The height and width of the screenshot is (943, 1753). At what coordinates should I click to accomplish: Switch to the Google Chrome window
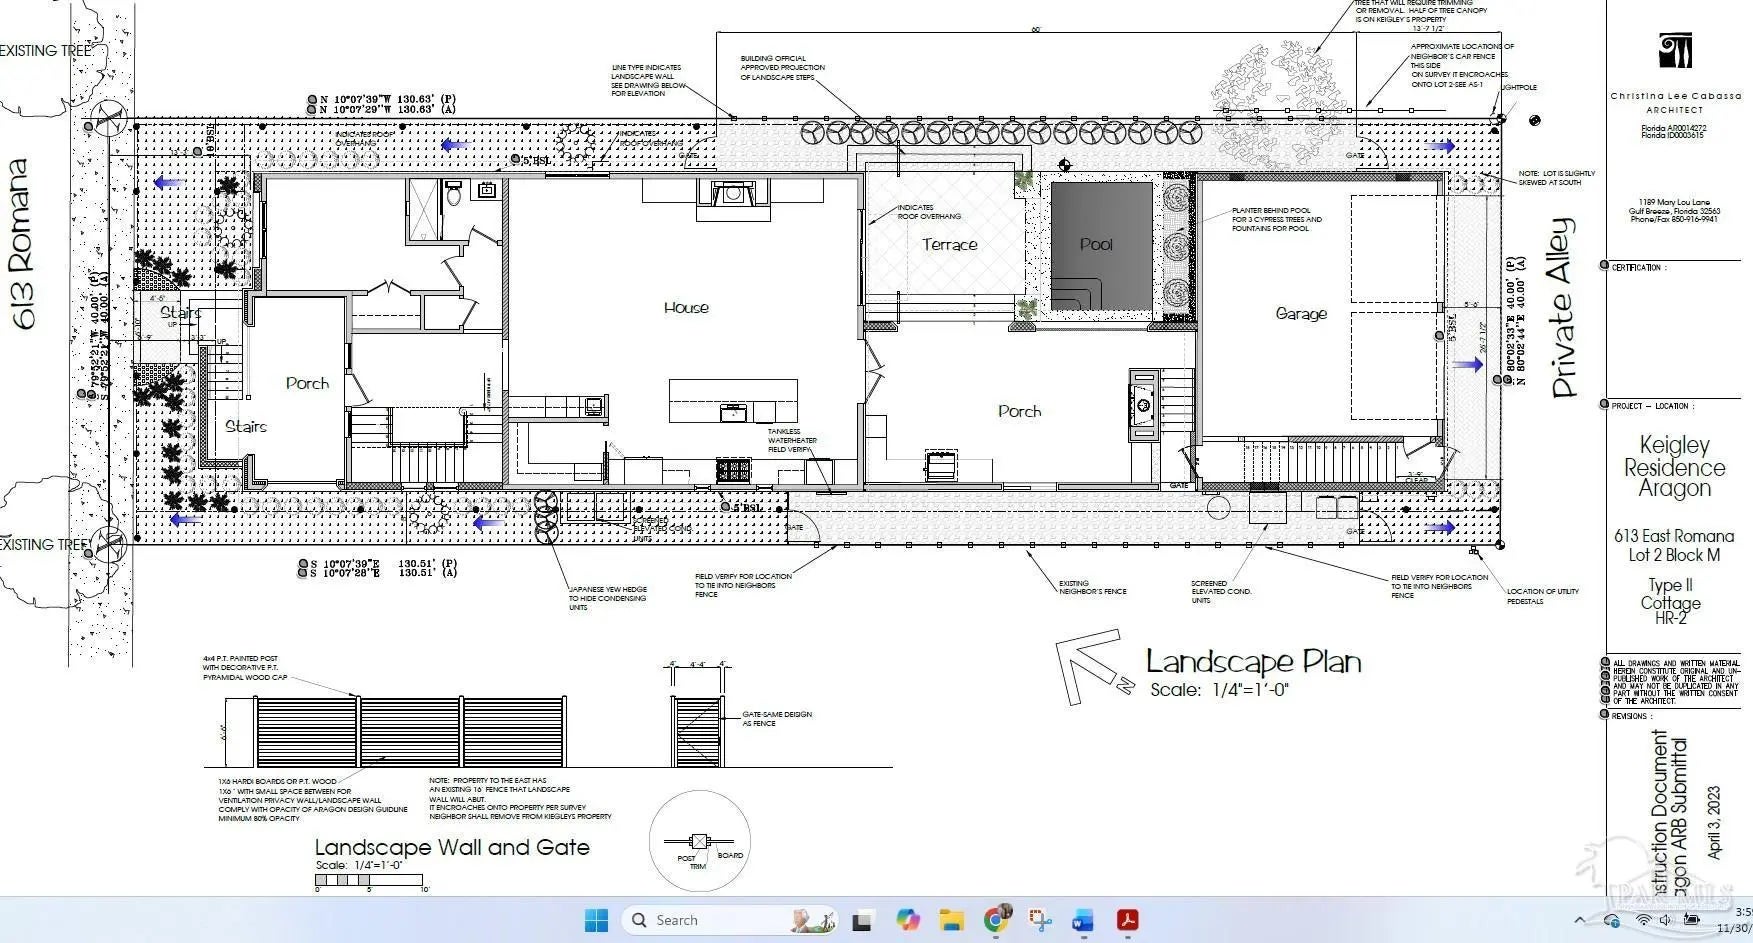tap(996, 920)
